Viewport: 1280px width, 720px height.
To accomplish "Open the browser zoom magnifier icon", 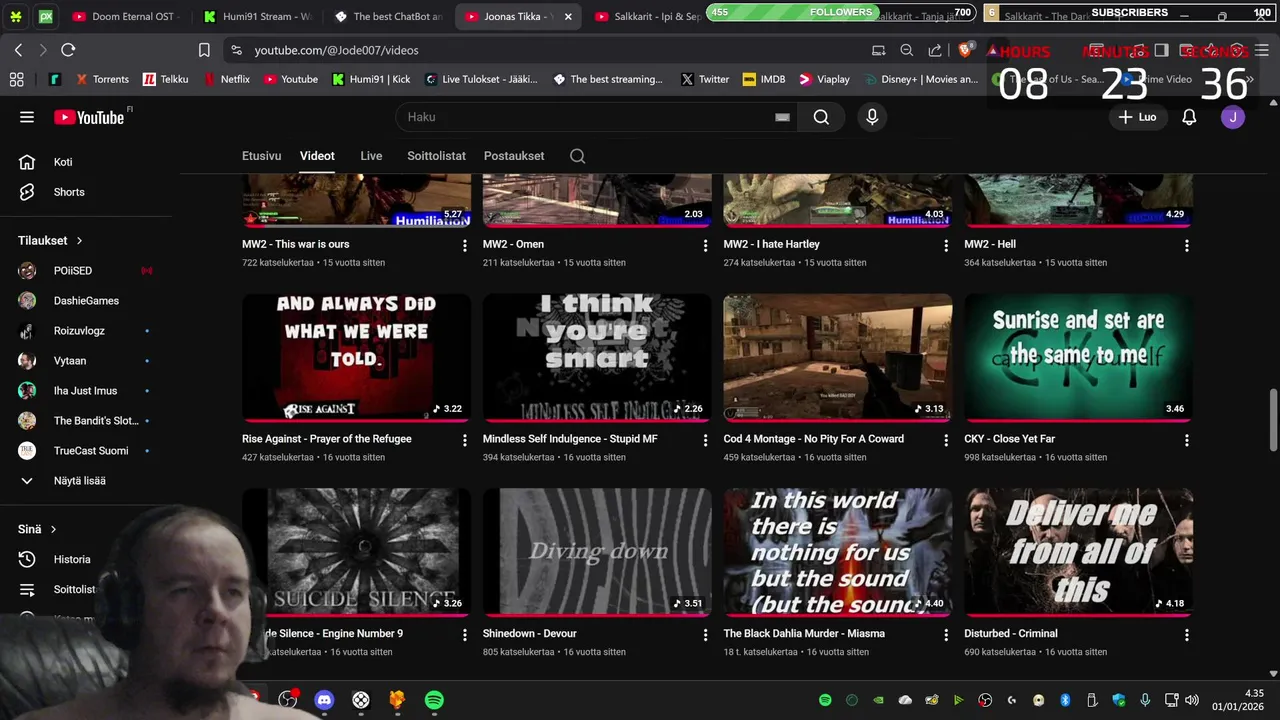I will pos(906,50).
